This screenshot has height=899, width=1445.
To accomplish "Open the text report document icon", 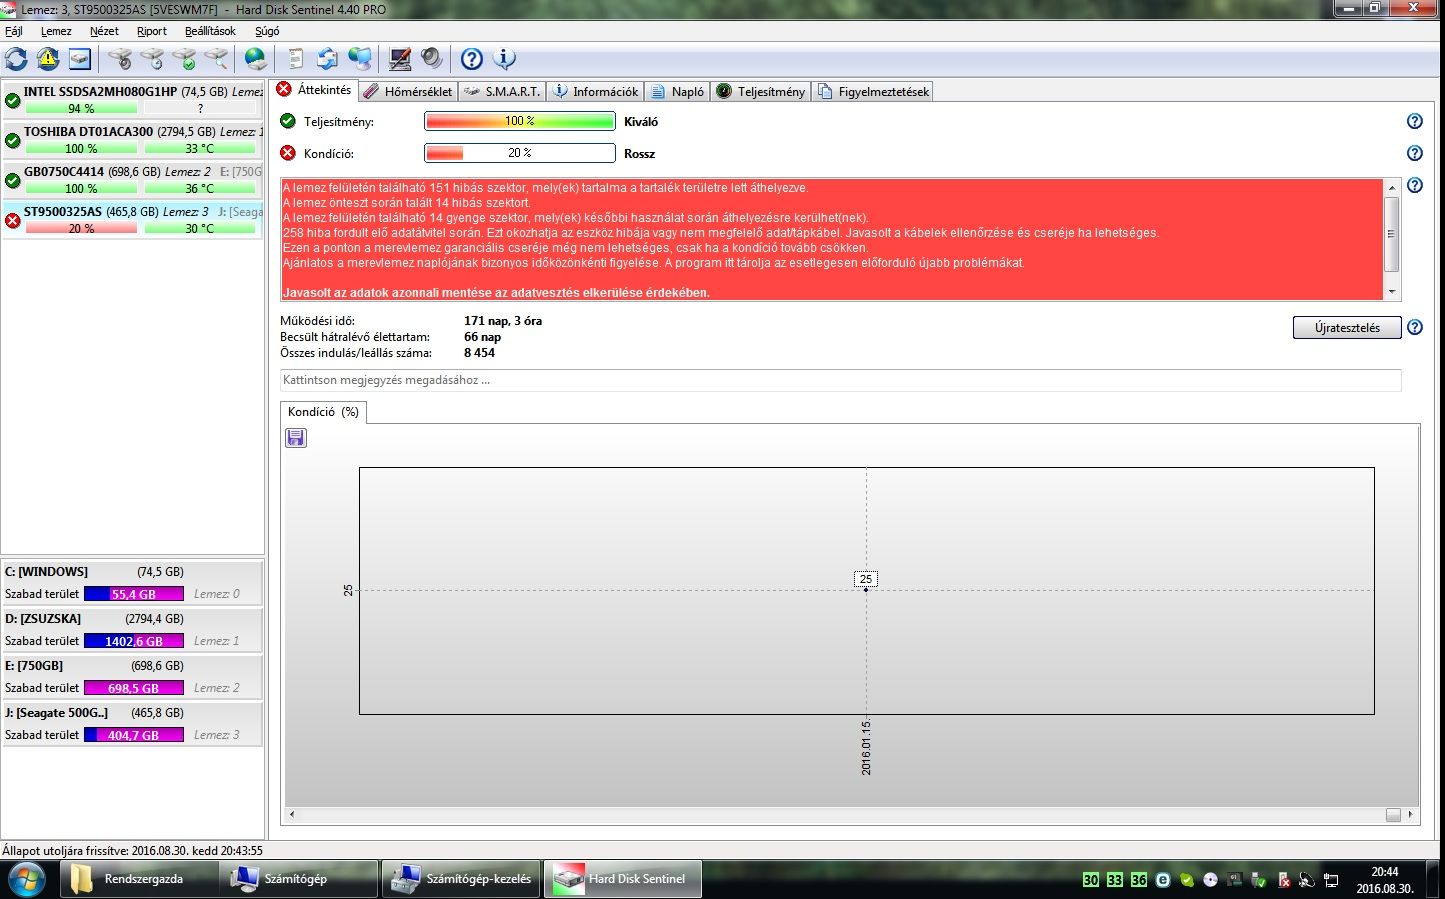I will [296, 59].
